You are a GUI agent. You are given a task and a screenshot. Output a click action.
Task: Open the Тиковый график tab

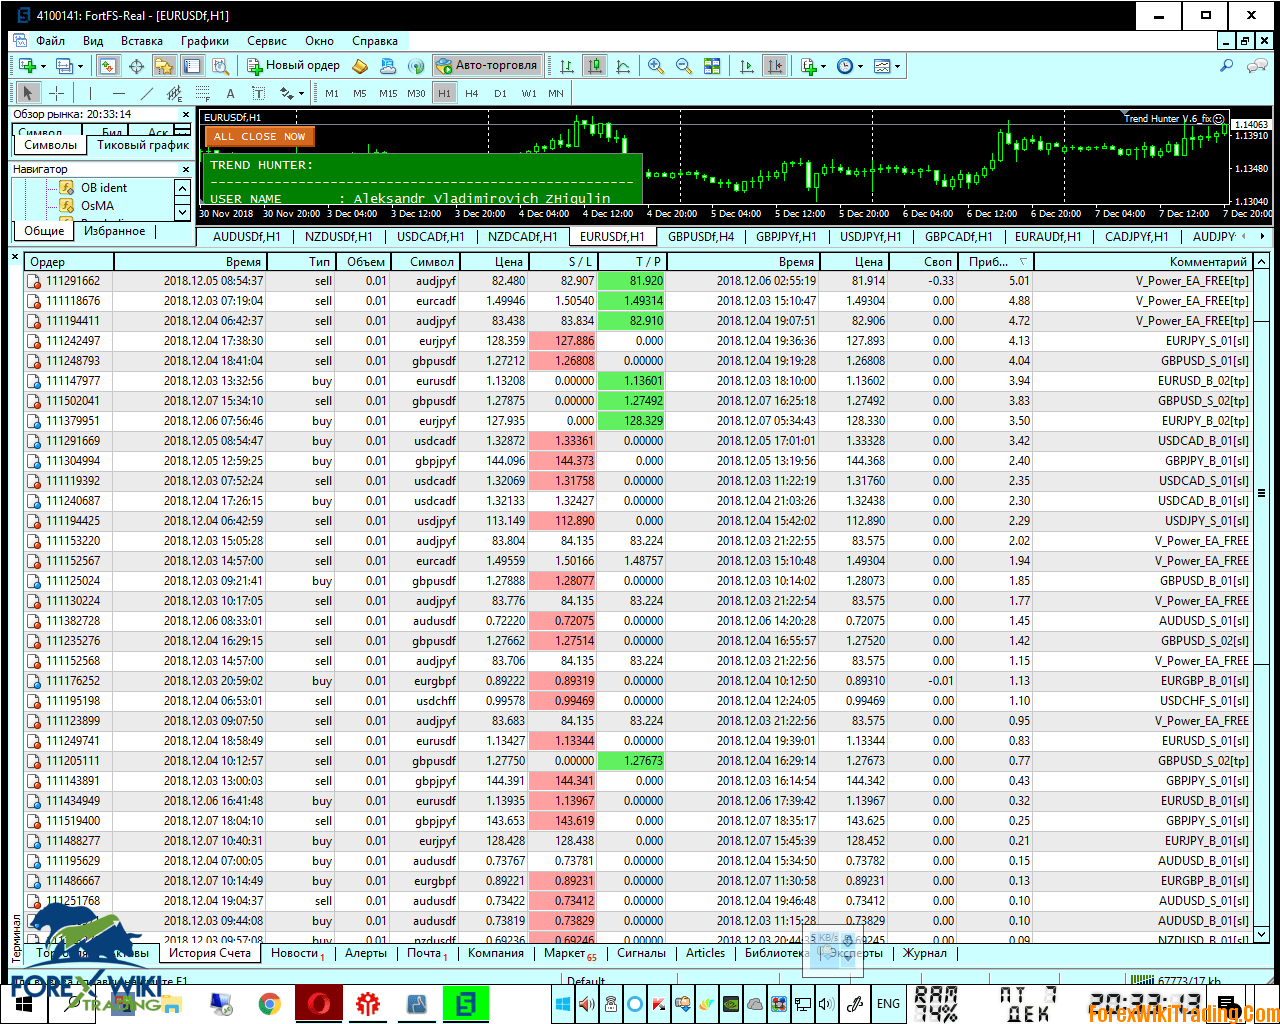tap(143, 145)
